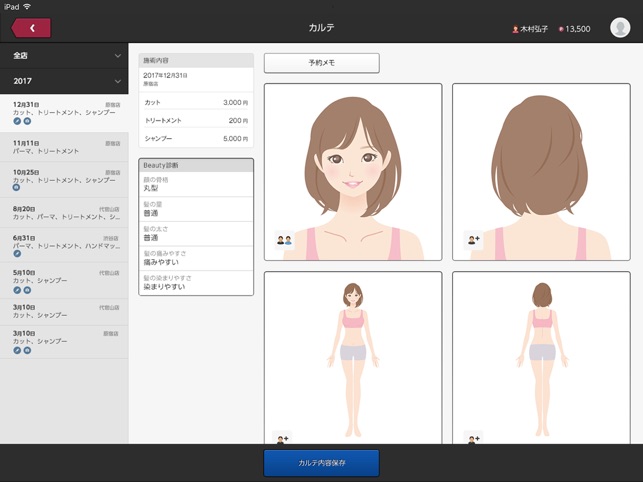The image size is (643, 482).
Task: Open the 8月20日 visit entry
Action: point(64,214)
